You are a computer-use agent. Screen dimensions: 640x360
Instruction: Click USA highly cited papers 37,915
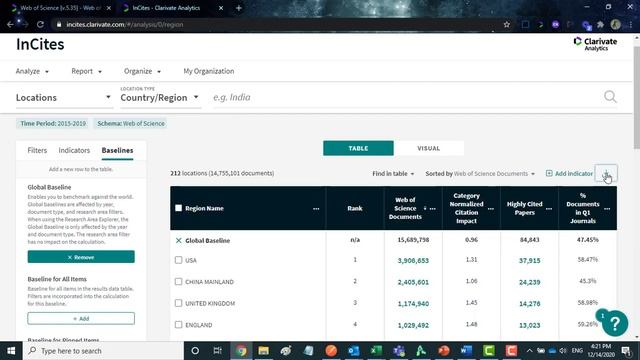pyautogui.click(x=529, y=260)
